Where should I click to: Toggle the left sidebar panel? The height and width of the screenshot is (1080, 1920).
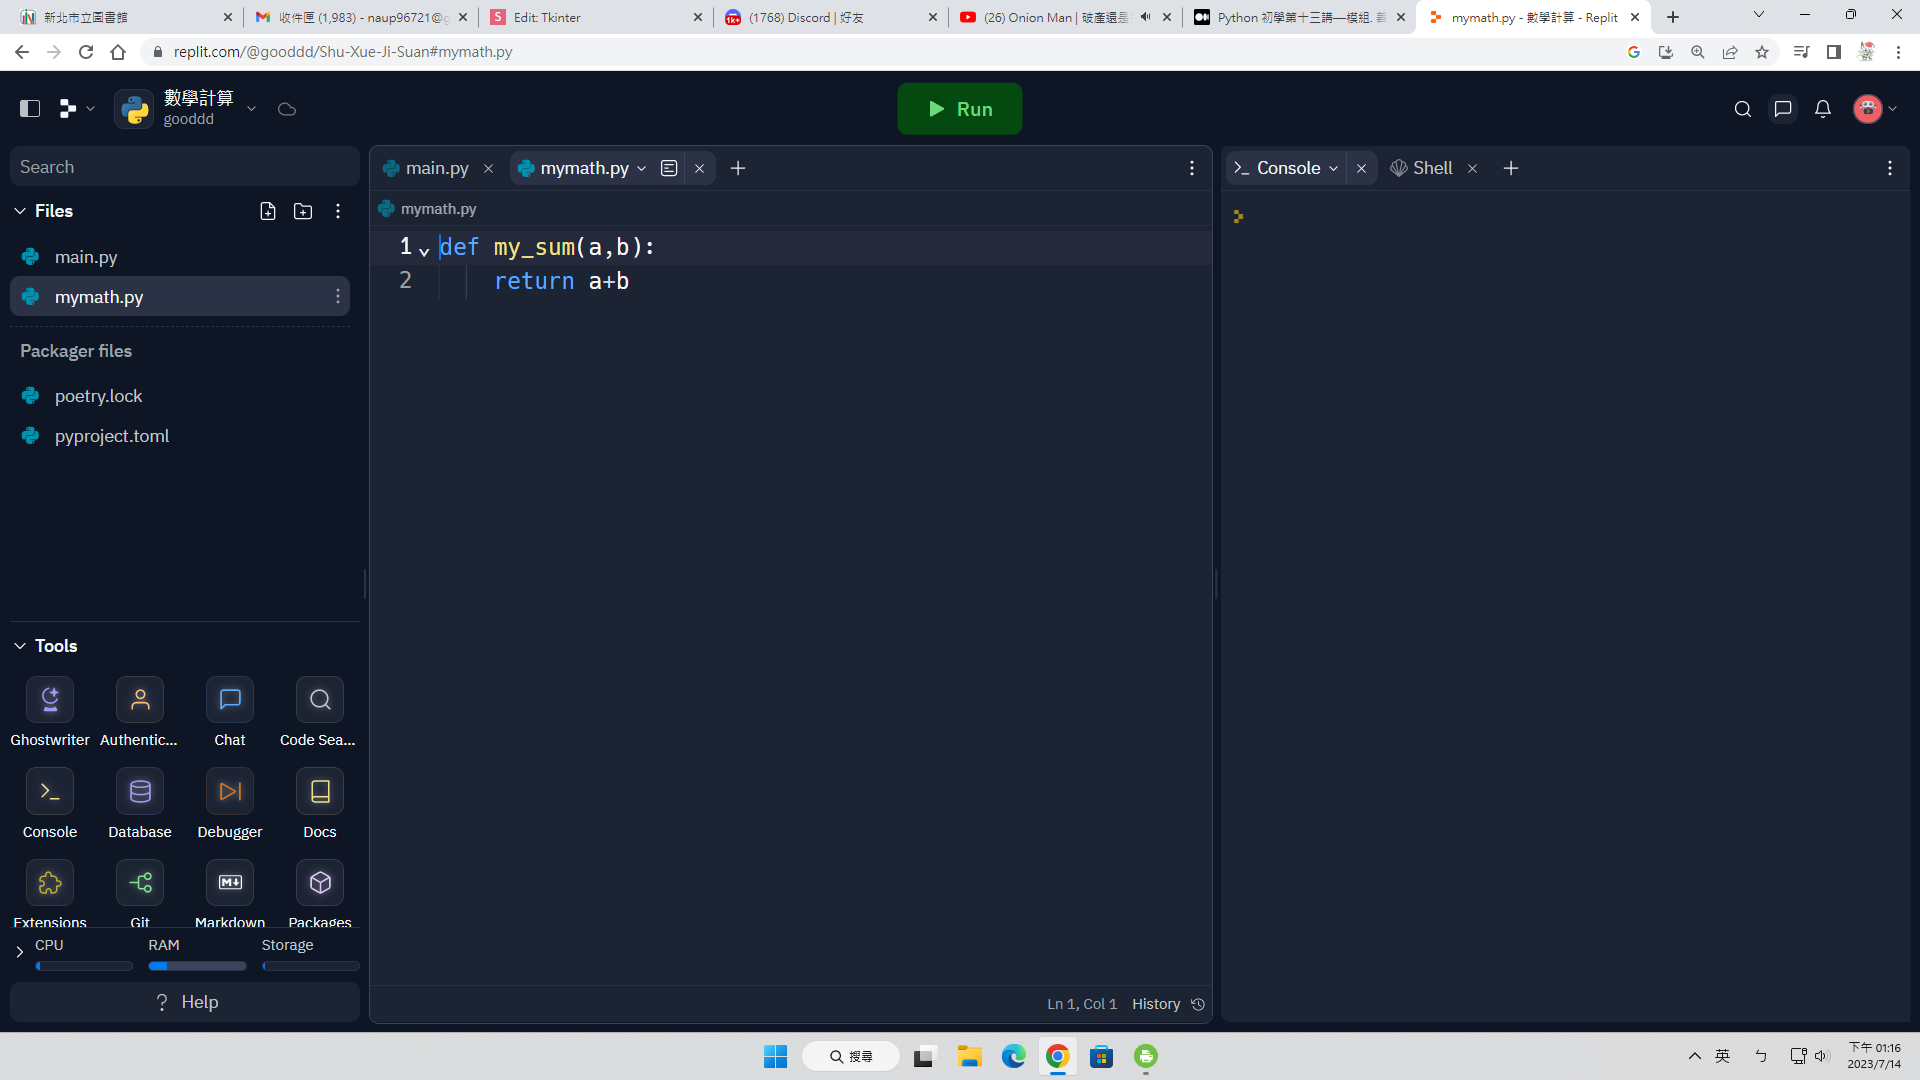click(x=30, y=109)
